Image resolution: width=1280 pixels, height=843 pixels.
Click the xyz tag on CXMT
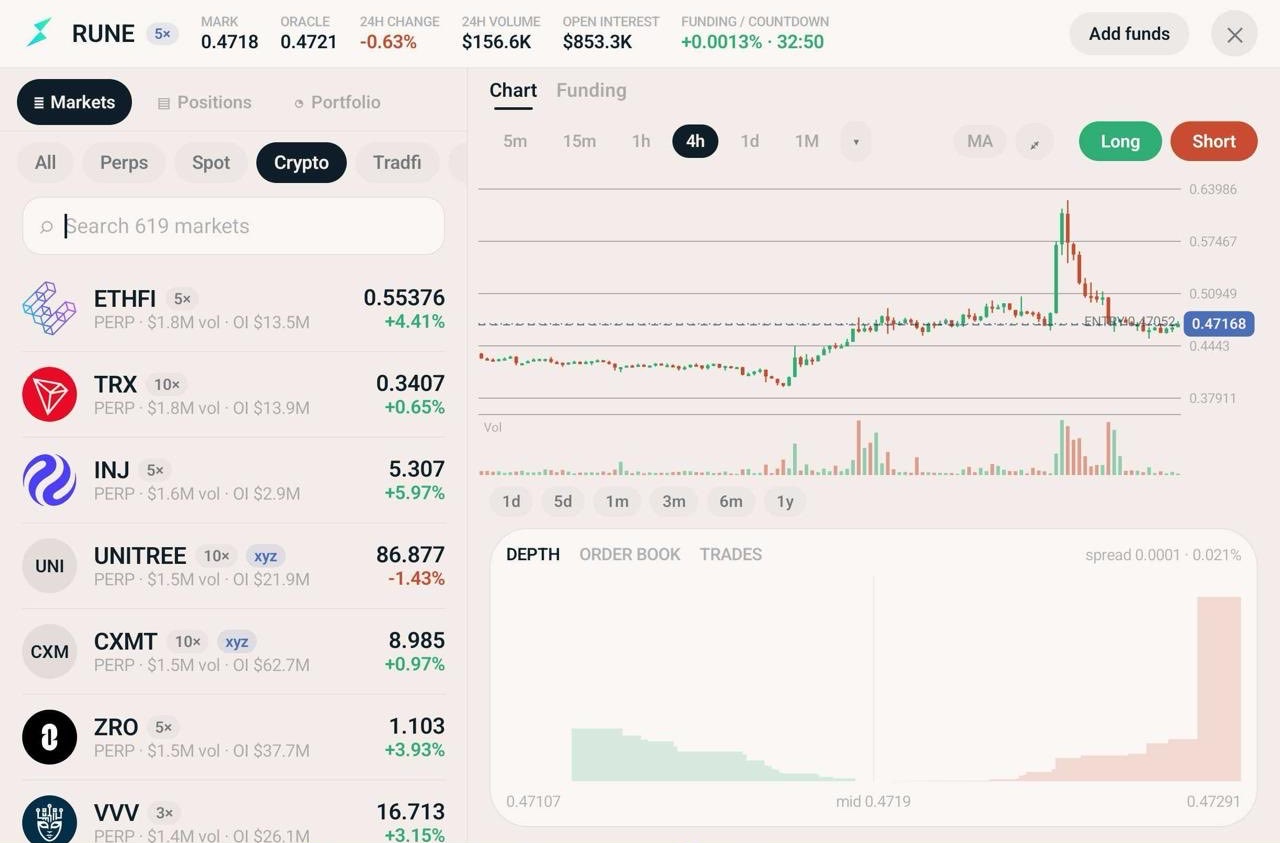point(236,642)
